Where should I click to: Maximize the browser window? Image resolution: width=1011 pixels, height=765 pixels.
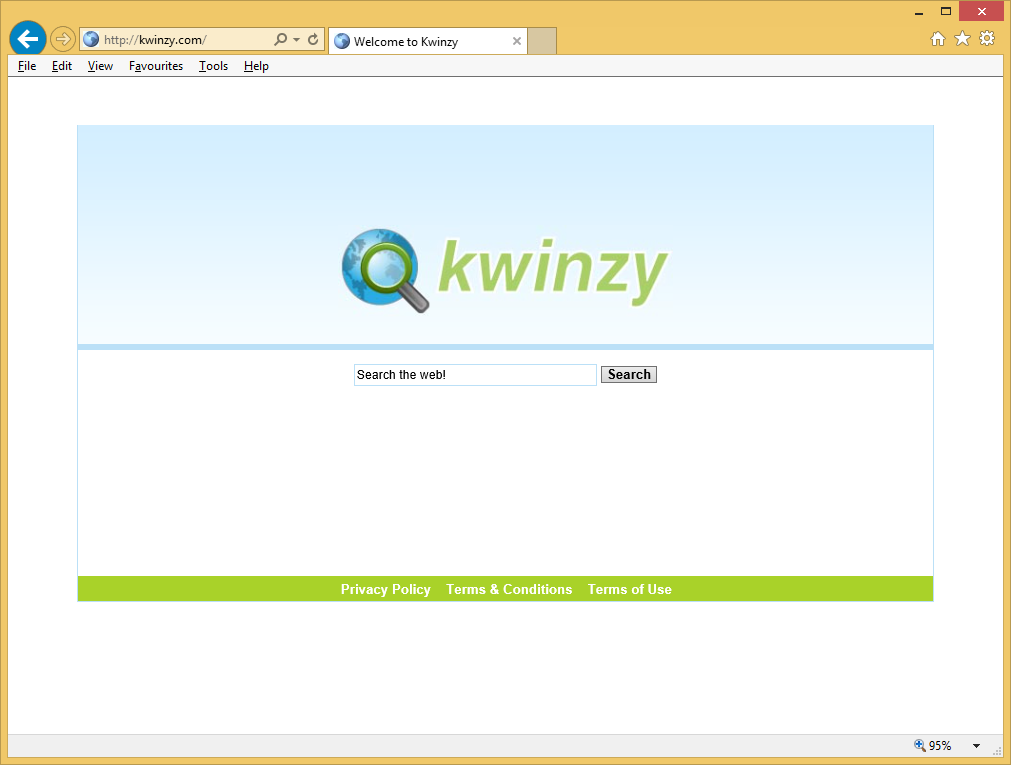tap(946, 11)
